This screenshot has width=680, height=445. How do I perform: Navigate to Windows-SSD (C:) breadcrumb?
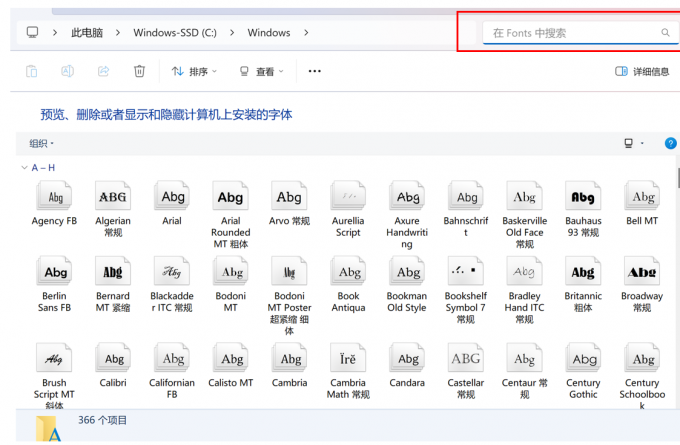click(175, 33)
